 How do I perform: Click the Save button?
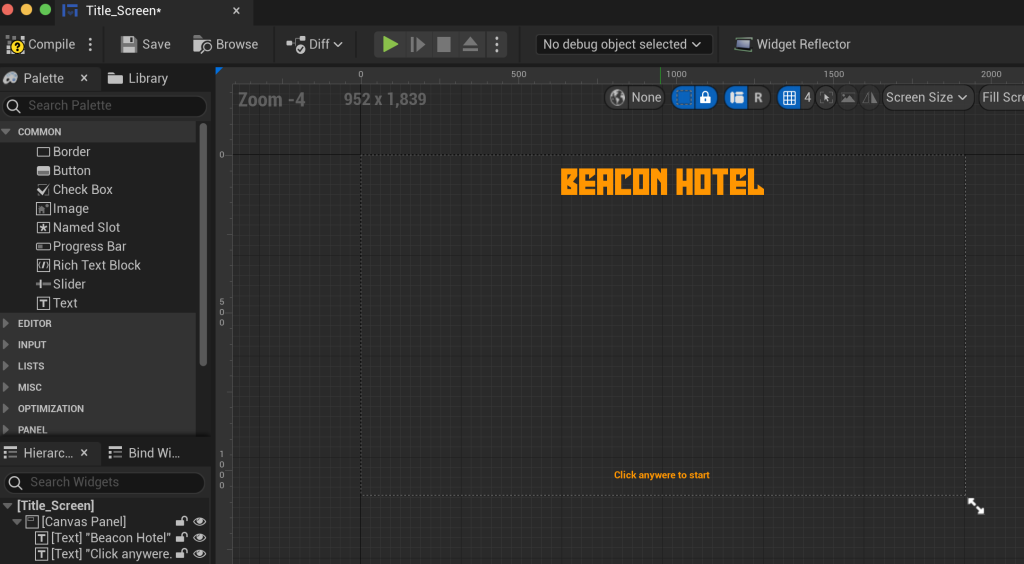click(x=146, y=44)
